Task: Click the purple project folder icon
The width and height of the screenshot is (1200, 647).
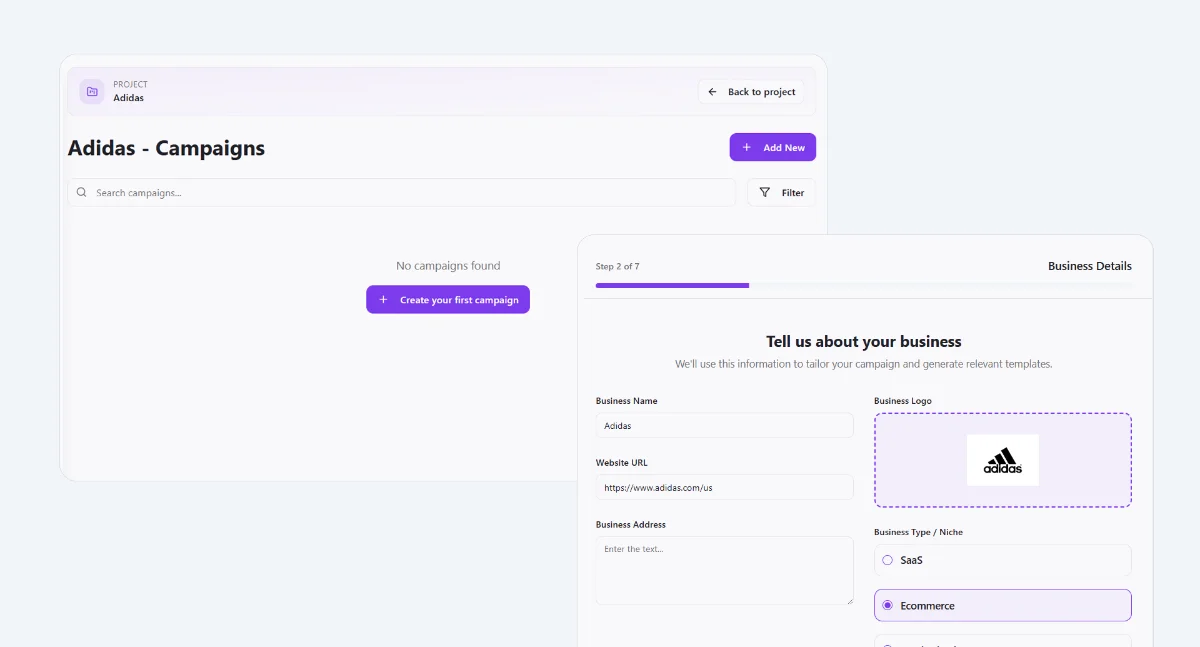Action: [92, 92]
